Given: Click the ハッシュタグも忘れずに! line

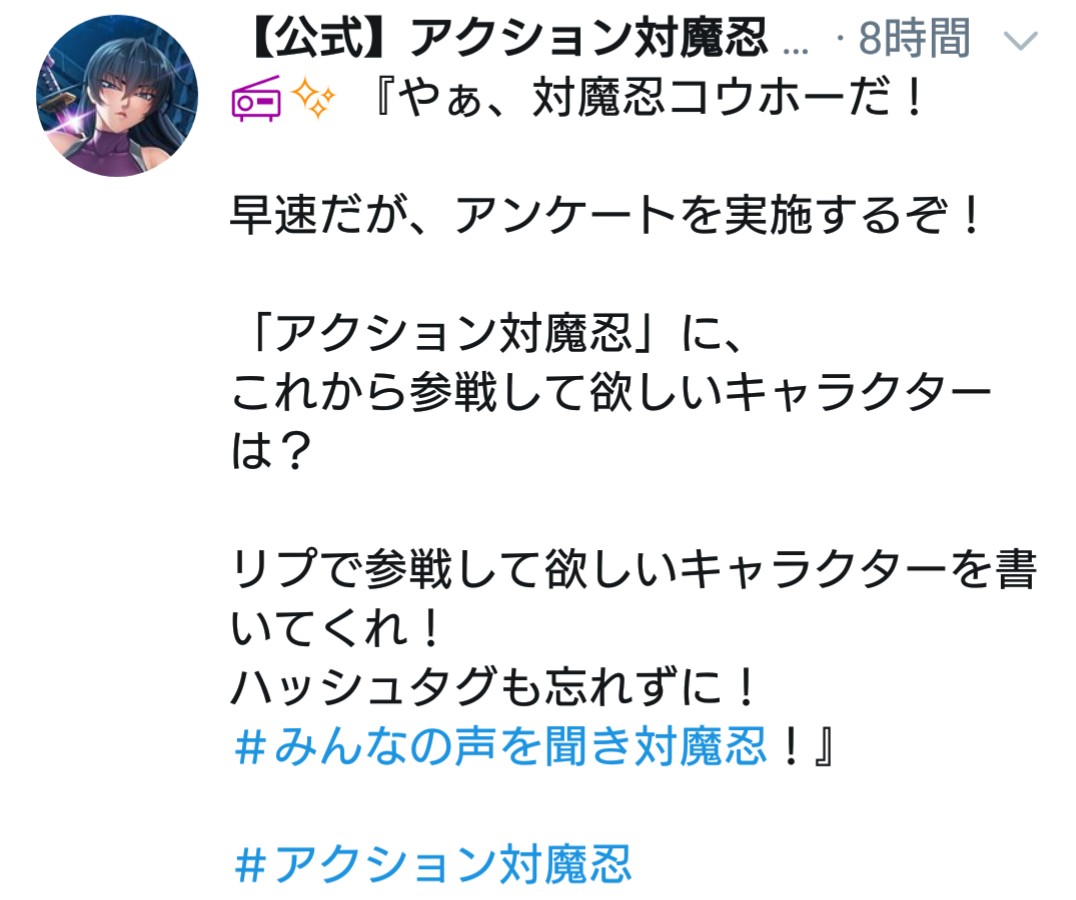Looking at the screenshot, I should pyautogui.click(x=493, y=687).
